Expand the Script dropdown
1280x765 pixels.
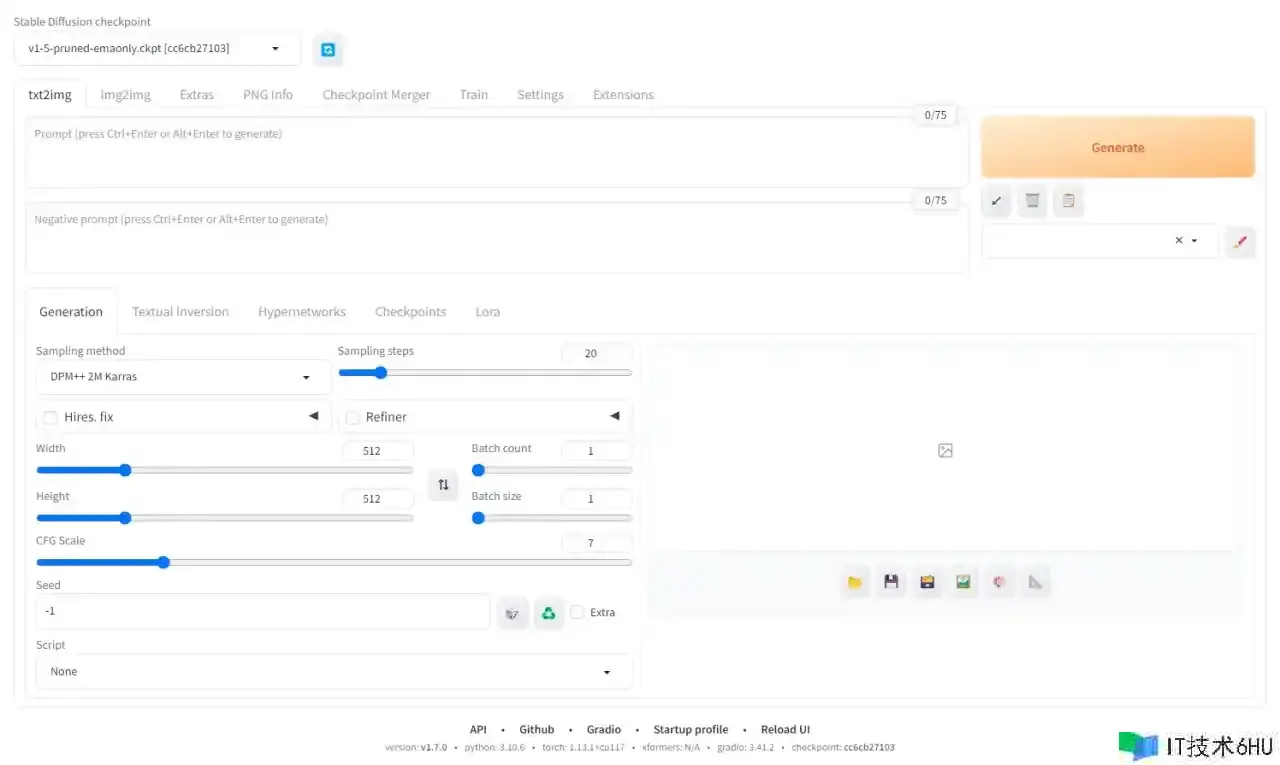(x=333, y=672)
